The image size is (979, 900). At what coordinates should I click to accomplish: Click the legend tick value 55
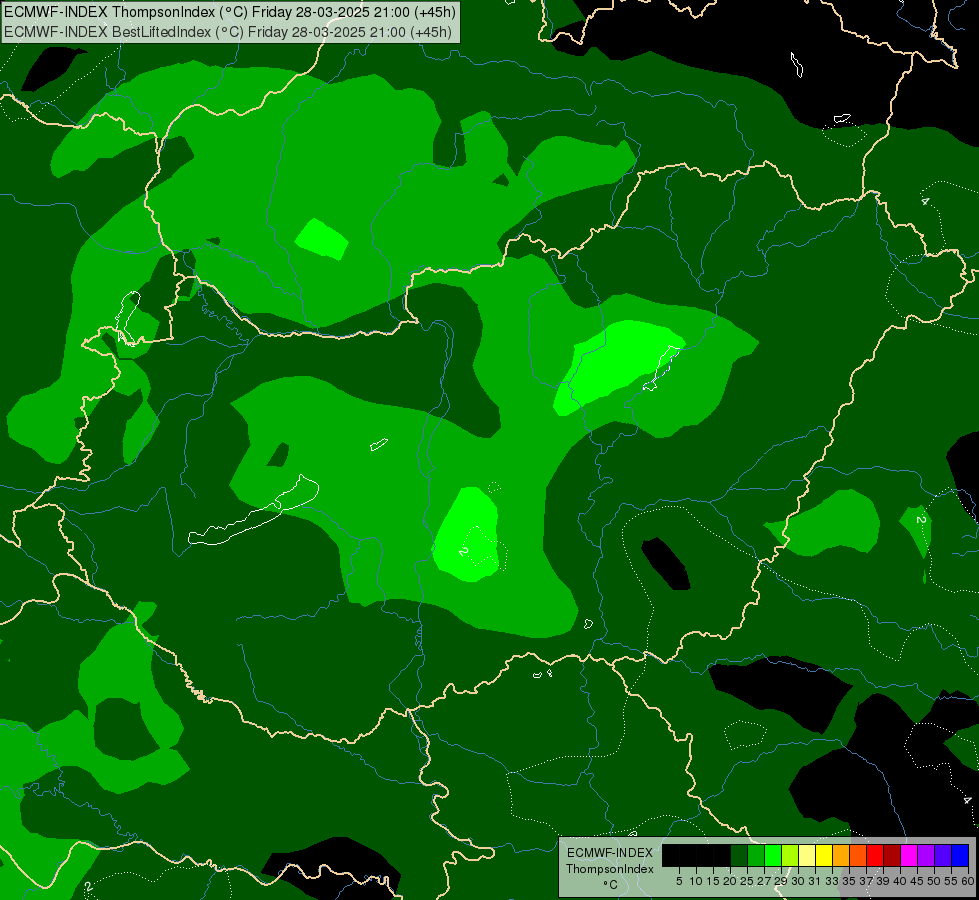952,881
